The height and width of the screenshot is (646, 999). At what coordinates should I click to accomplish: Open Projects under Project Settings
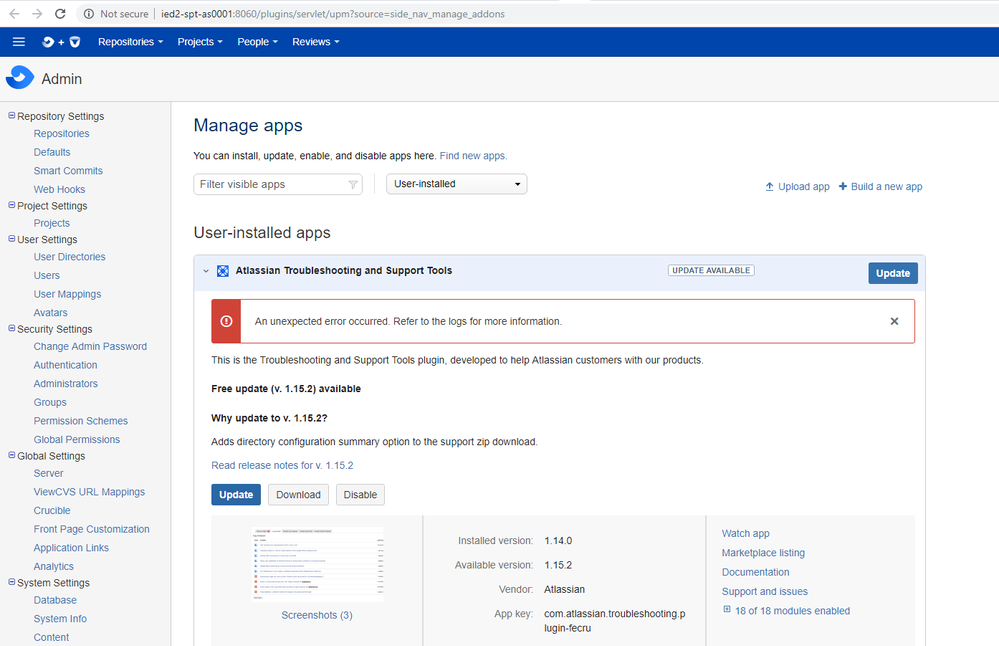[52, 224]
